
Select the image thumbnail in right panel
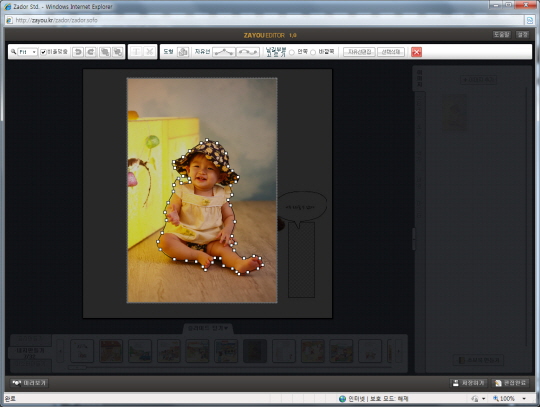point(455,113)
